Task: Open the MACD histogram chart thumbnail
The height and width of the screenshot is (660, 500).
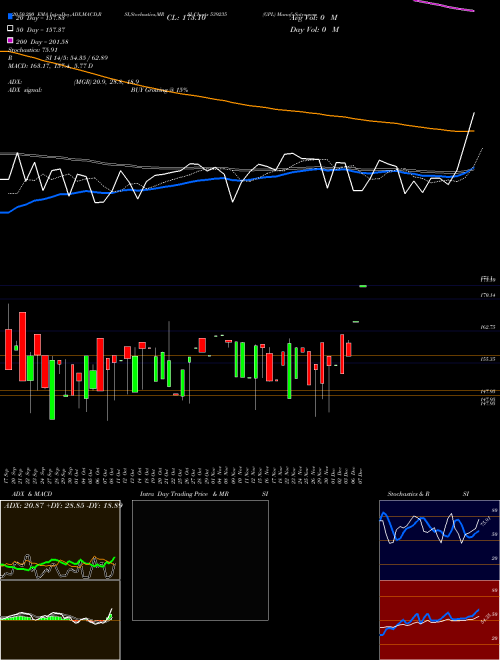Action: (60, 620)
